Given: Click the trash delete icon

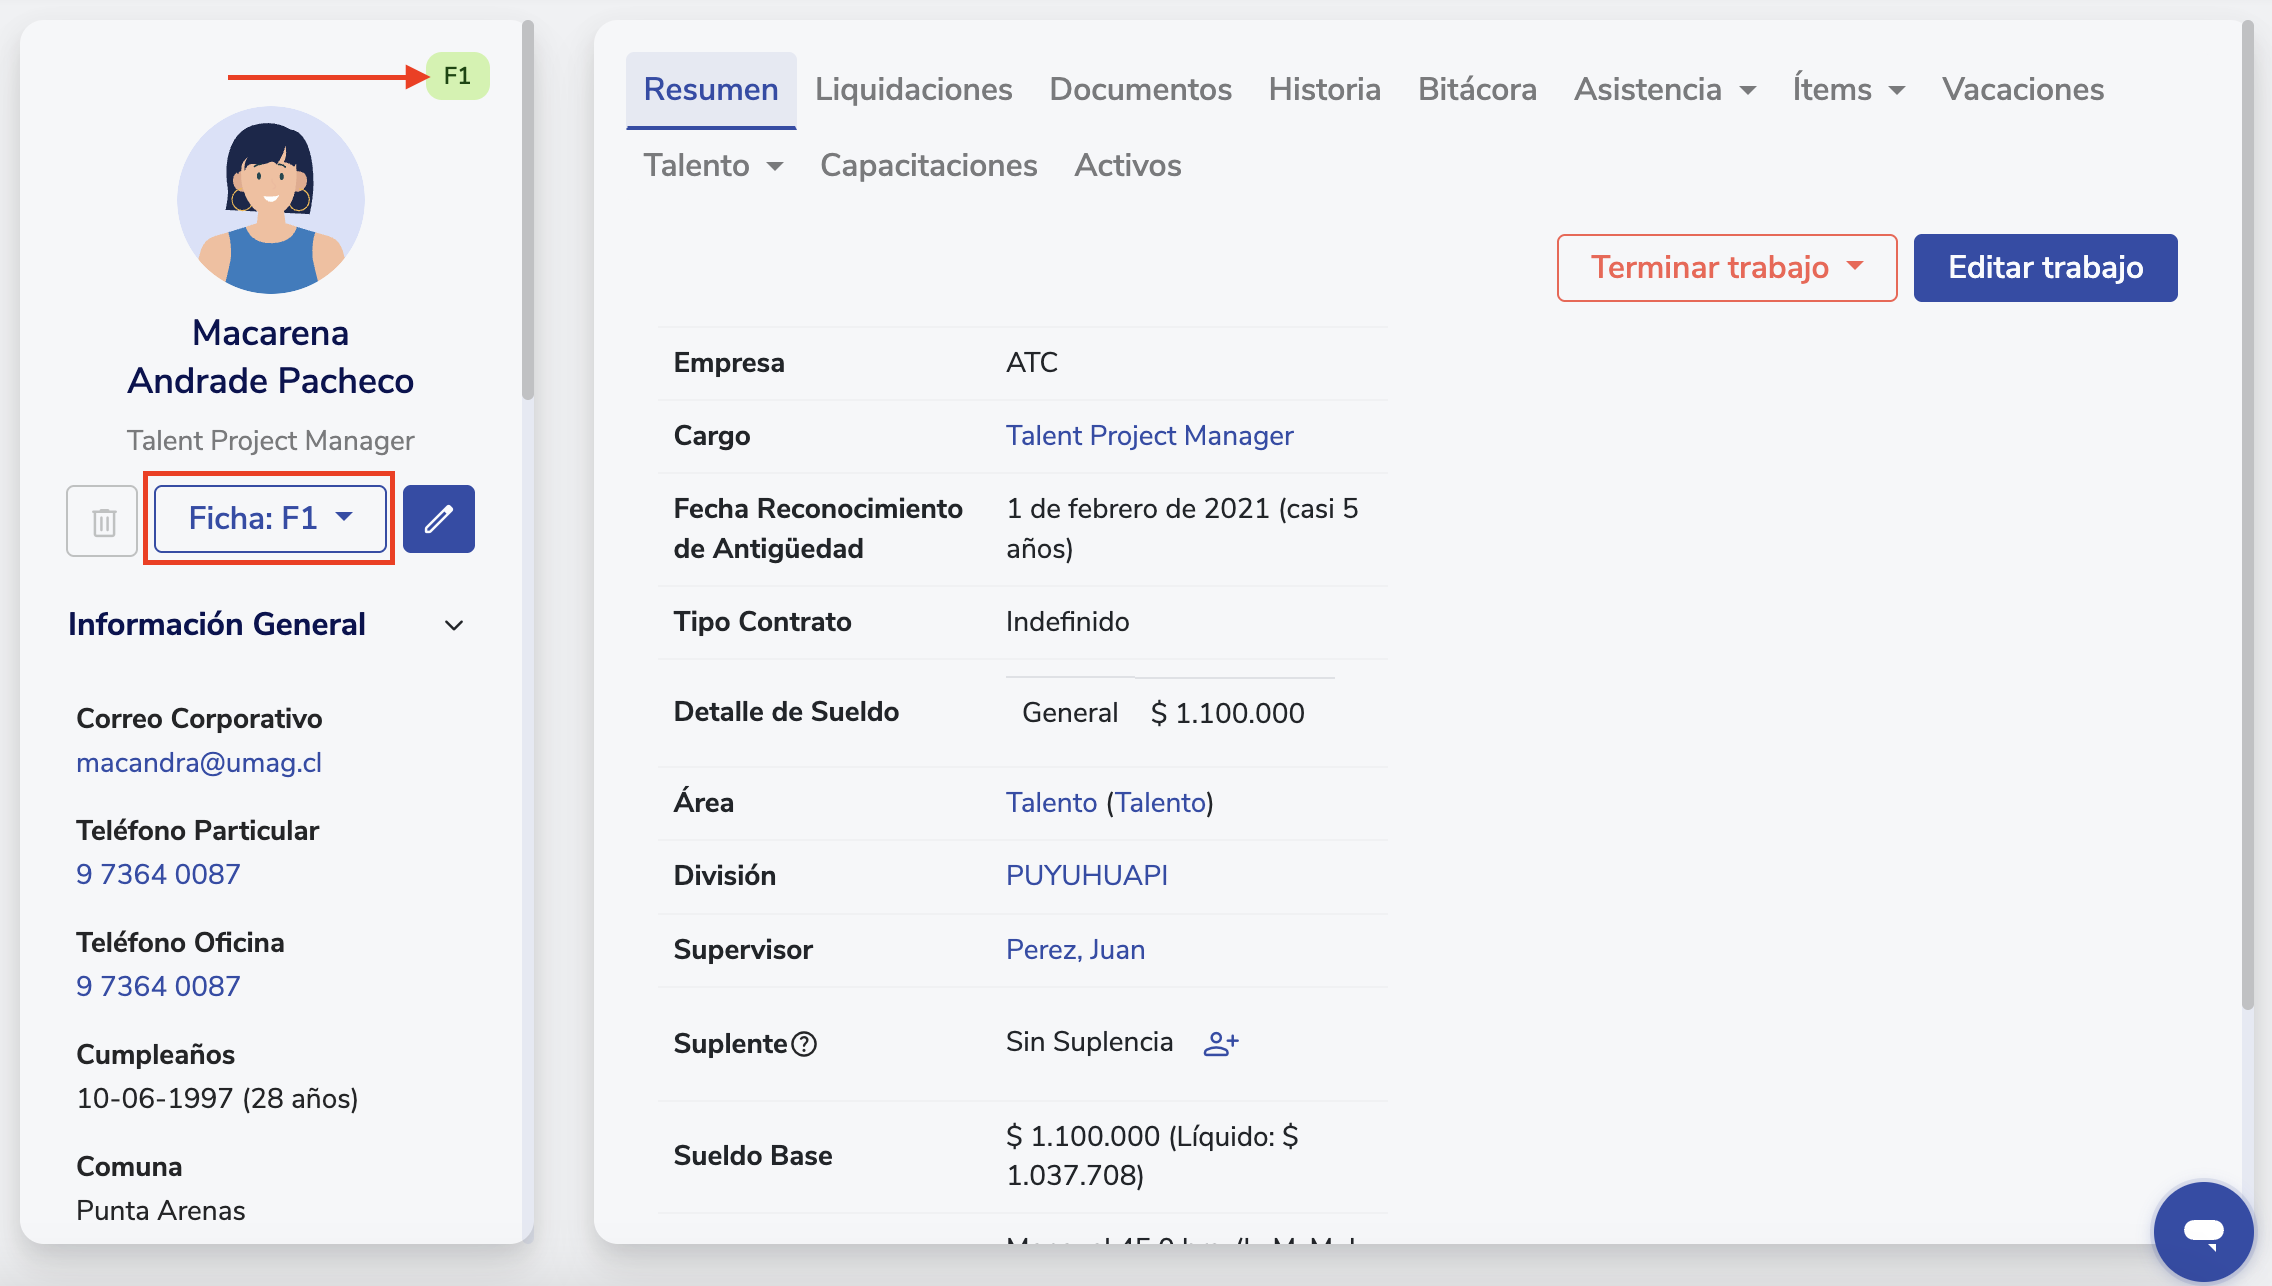Looking at the screenshot, I should (102, 521).
